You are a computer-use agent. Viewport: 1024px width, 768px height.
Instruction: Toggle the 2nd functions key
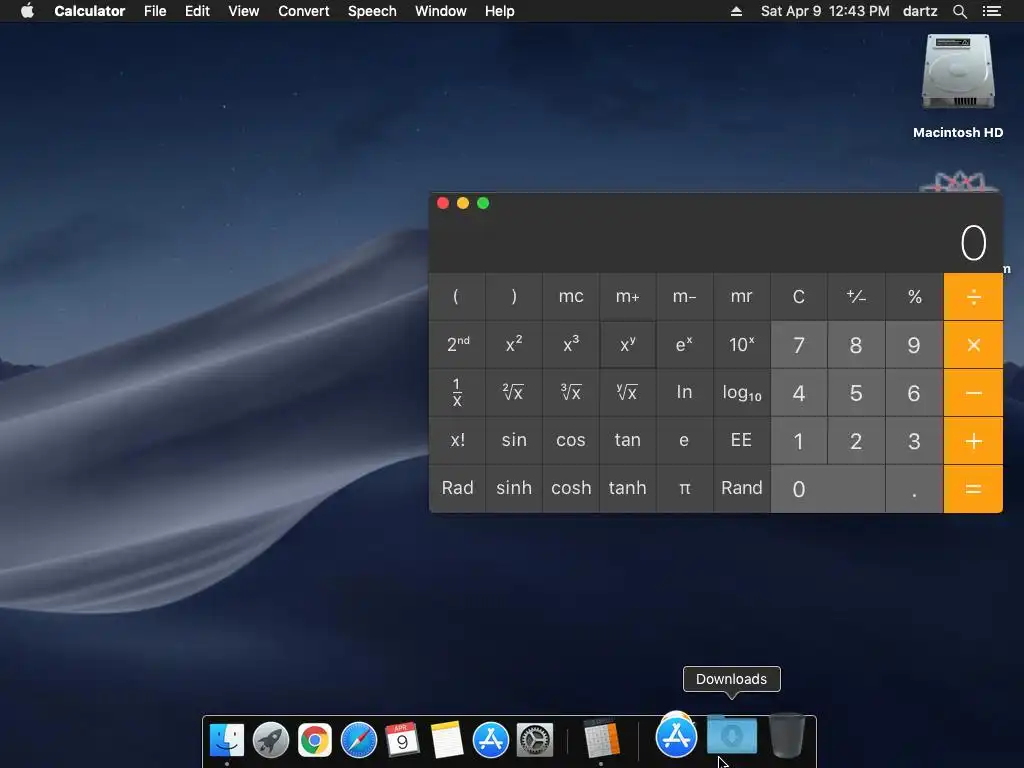pyautogui.click(x=457, y=344)
